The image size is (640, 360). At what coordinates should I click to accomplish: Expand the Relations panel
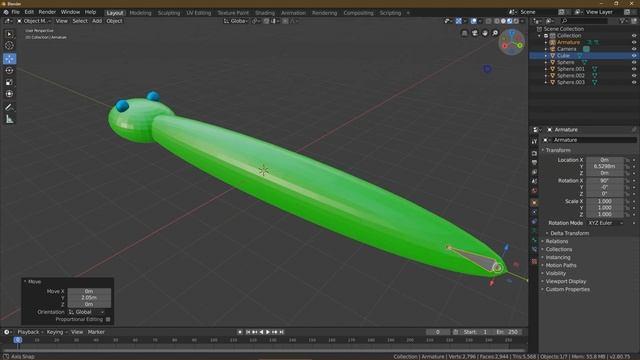point(557,241)
